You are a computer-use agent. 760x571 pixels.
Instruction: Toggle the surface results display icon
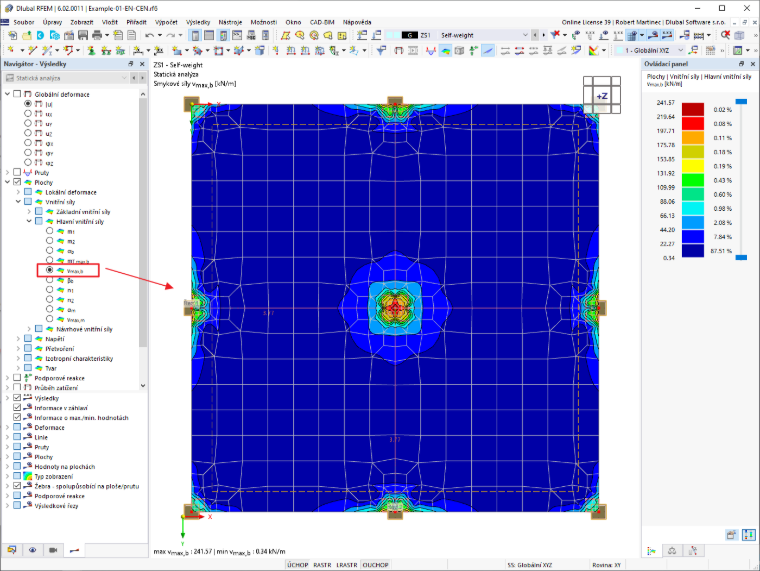coord(445,50)
